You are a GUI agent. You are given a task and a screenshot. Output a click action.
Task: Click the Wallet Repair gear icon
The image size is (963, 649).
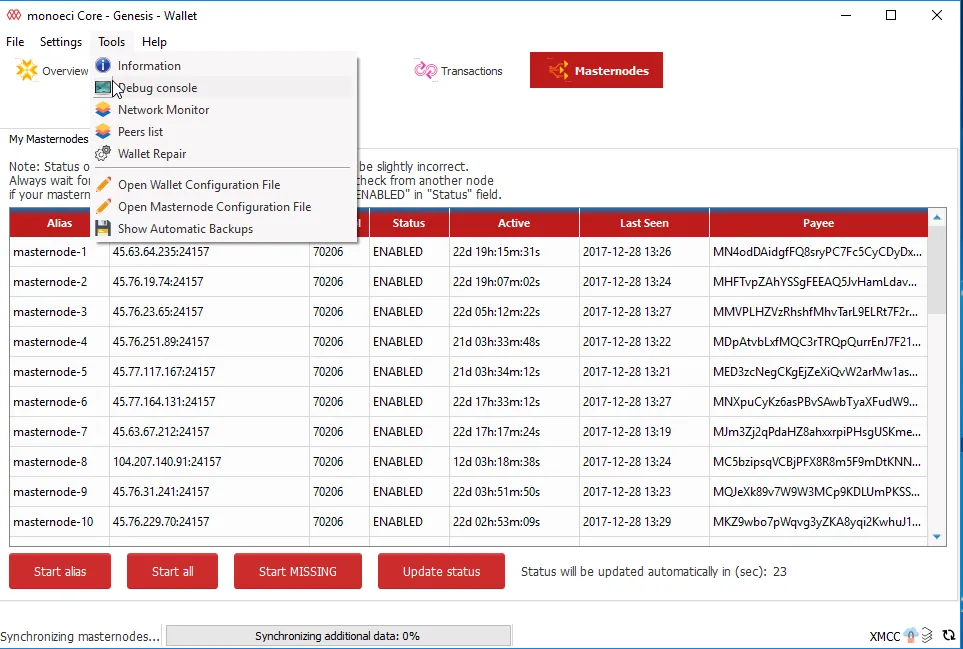click(103, 154)
